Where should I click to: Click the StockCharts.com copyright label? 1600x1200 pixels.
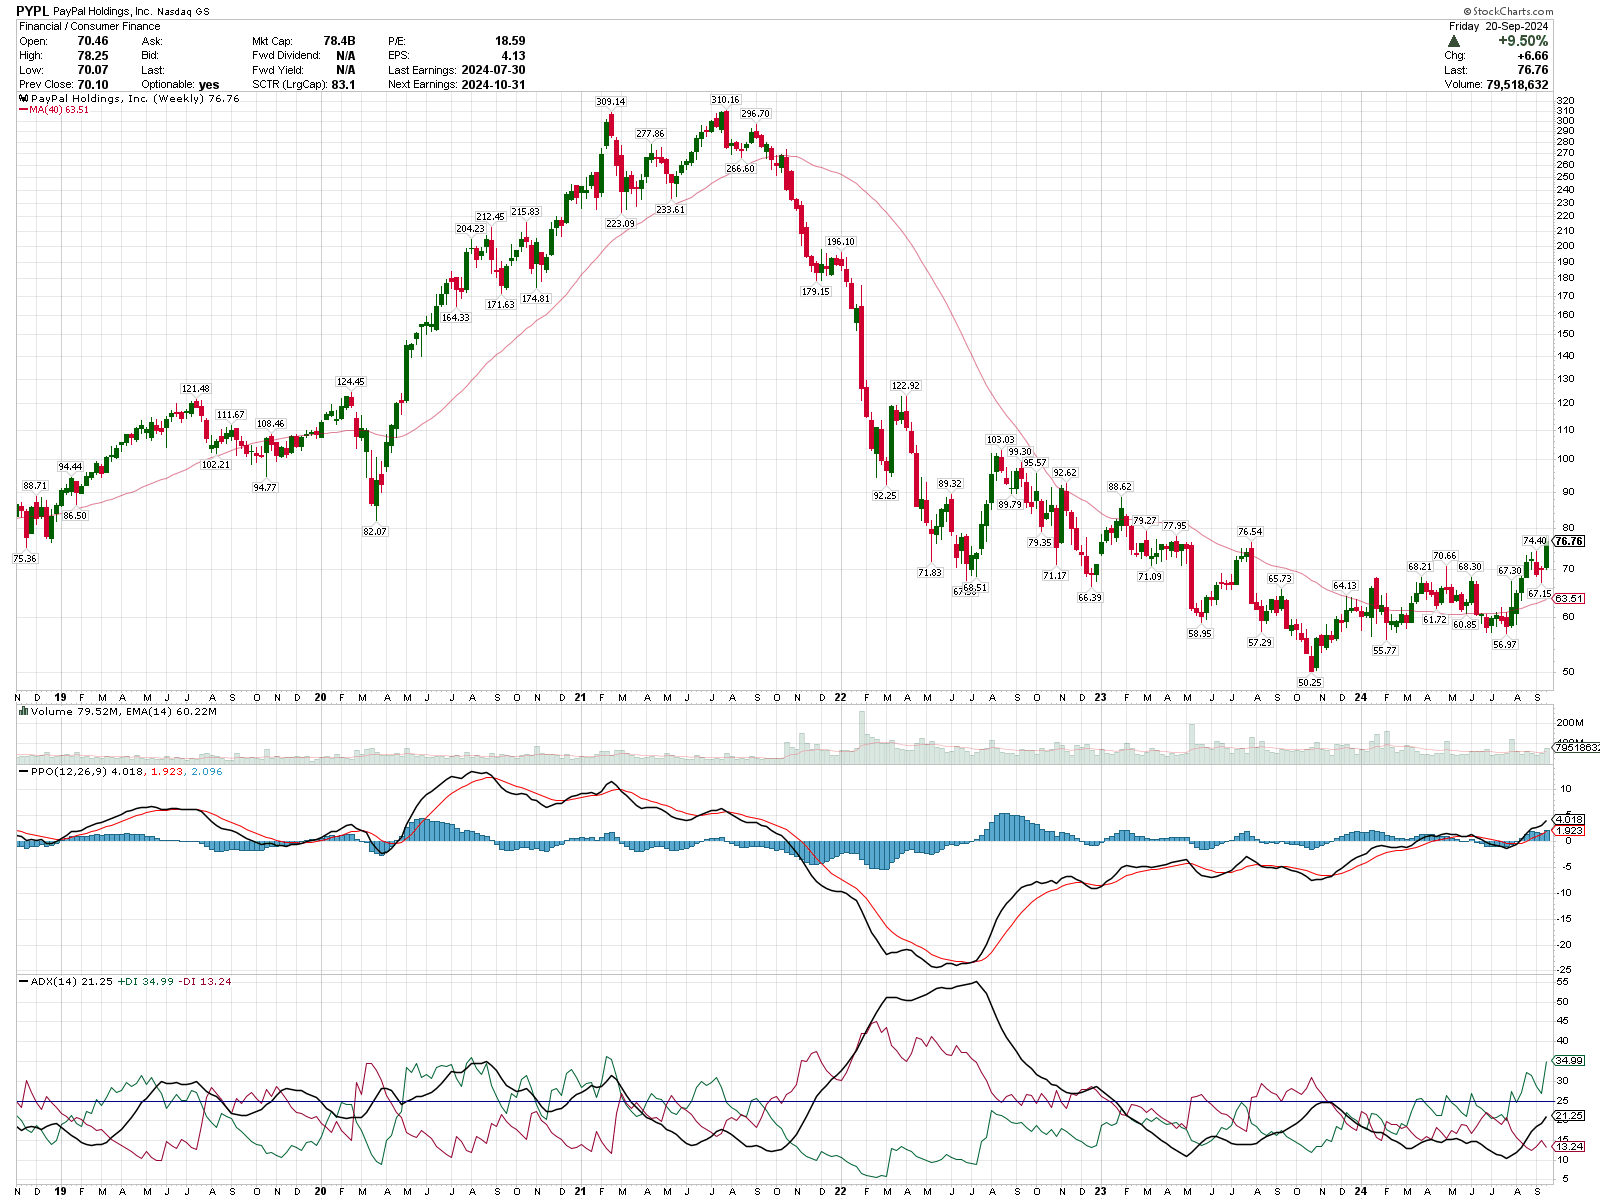pos(1508,12)
